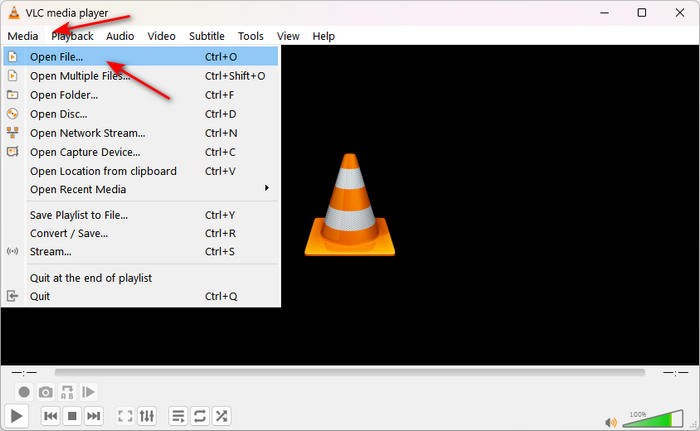Screen dimensions: 700x431
Task: Choose Save Playlist to File...
Action: [141, 215]
